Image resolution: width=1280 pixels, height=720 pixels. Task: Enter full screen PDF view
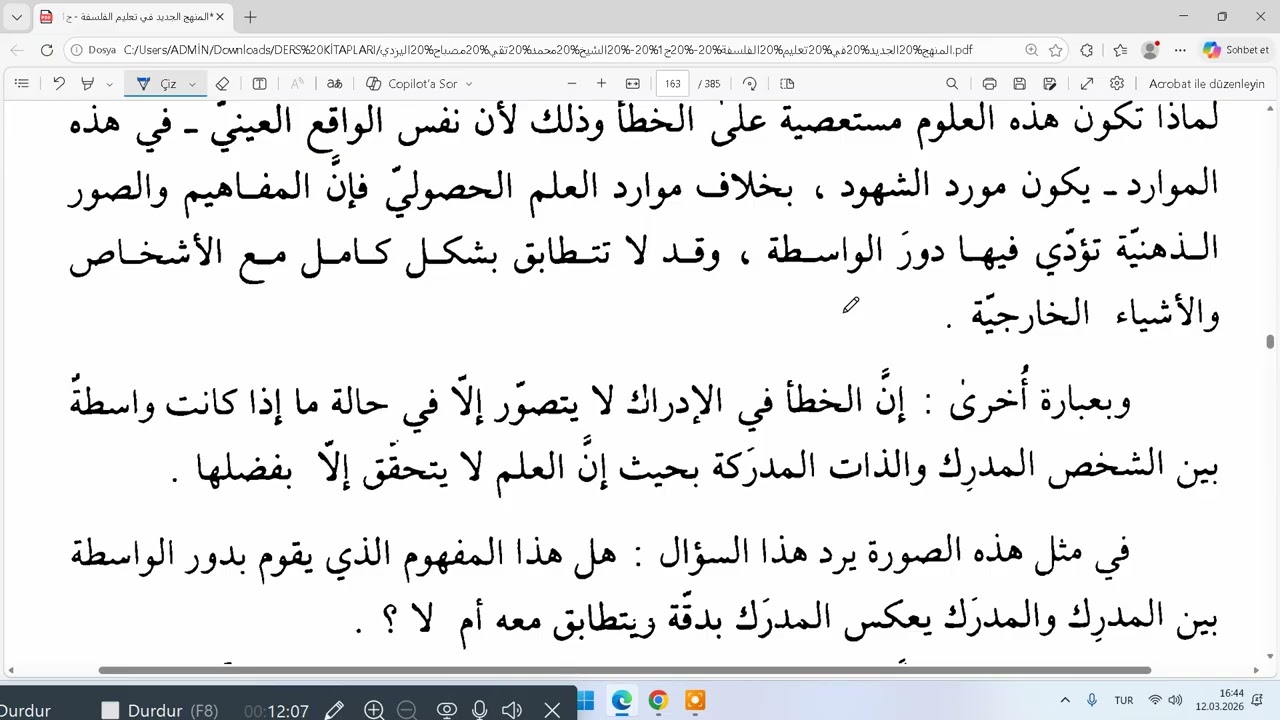pyautogui.click(x=1087, y=84)
